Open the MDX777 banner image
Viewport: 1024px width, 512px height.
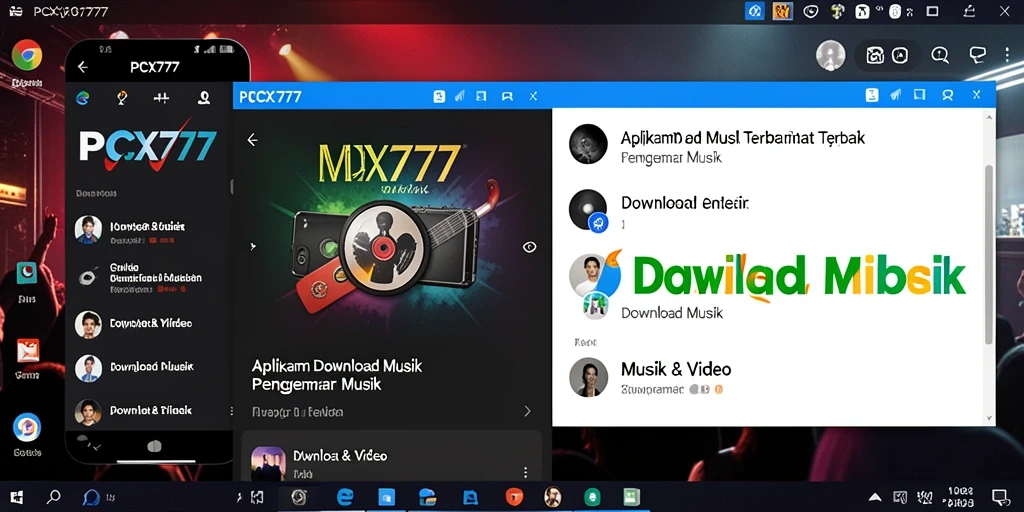pos(392,229)
